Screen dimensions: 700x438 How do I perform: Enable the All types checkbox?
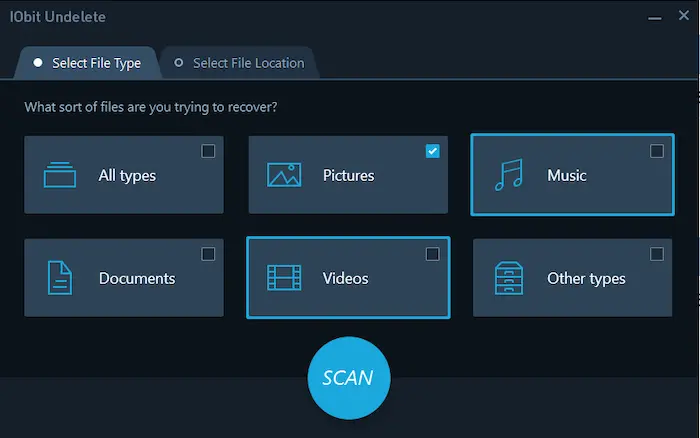coord(208,151)
